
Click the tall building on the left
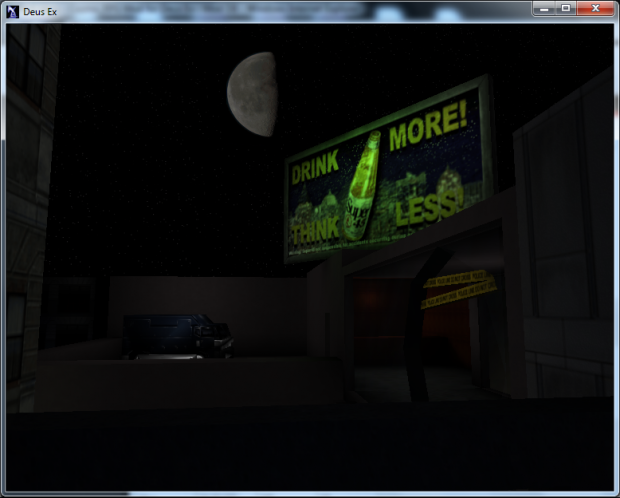(x=30, y=200)
